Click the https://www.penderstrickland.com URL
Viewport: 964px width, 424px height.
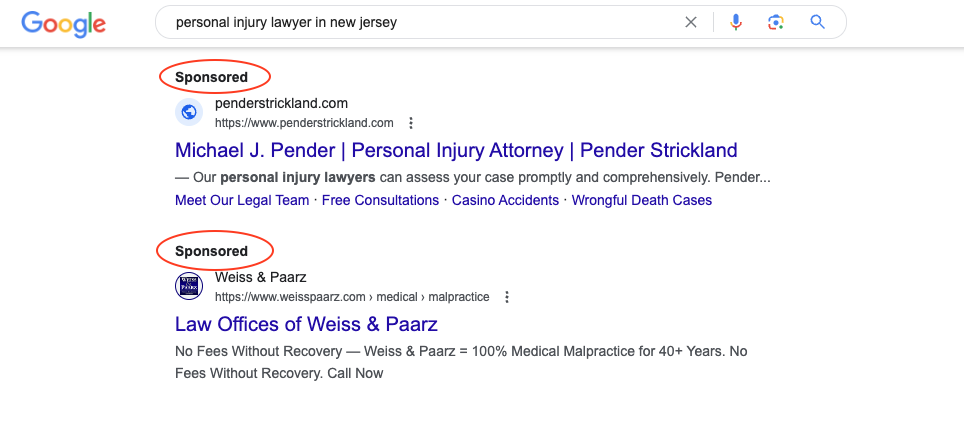(x=304, y=123)
